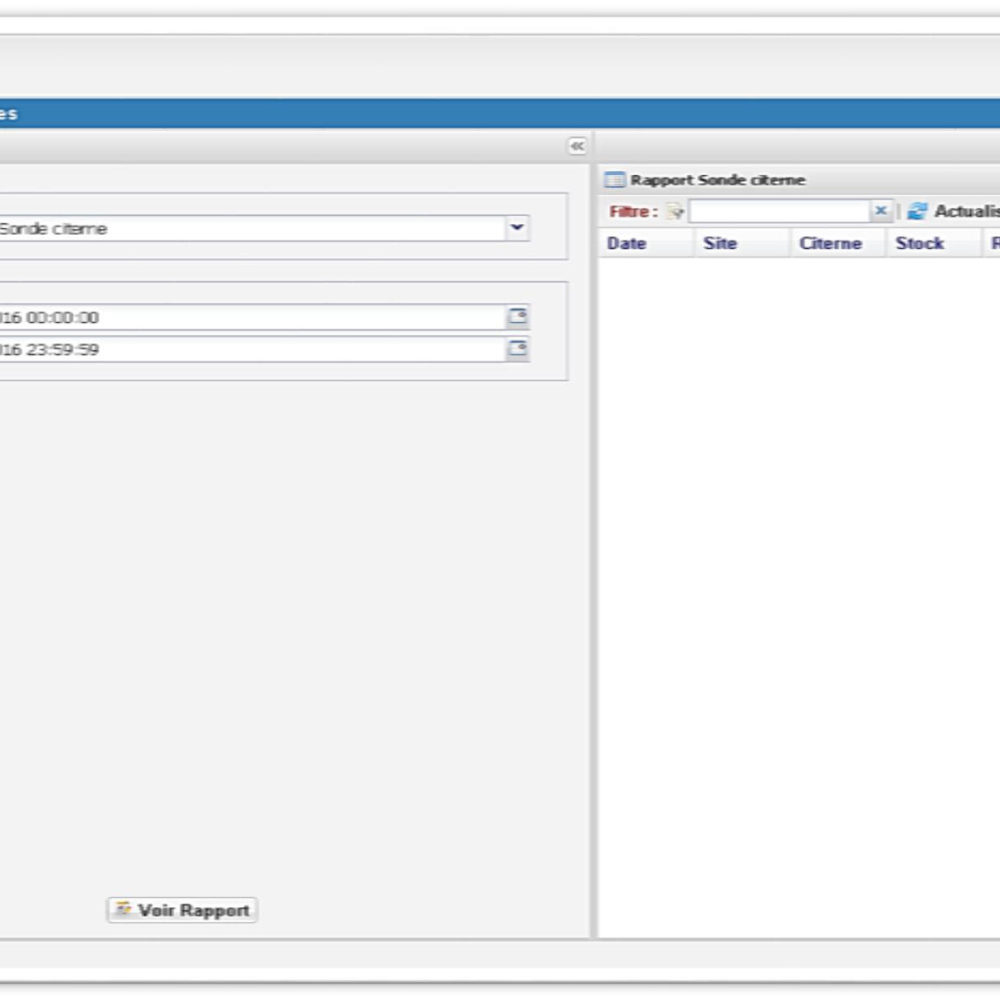Sort by the Date column header

tap(627, 243)
